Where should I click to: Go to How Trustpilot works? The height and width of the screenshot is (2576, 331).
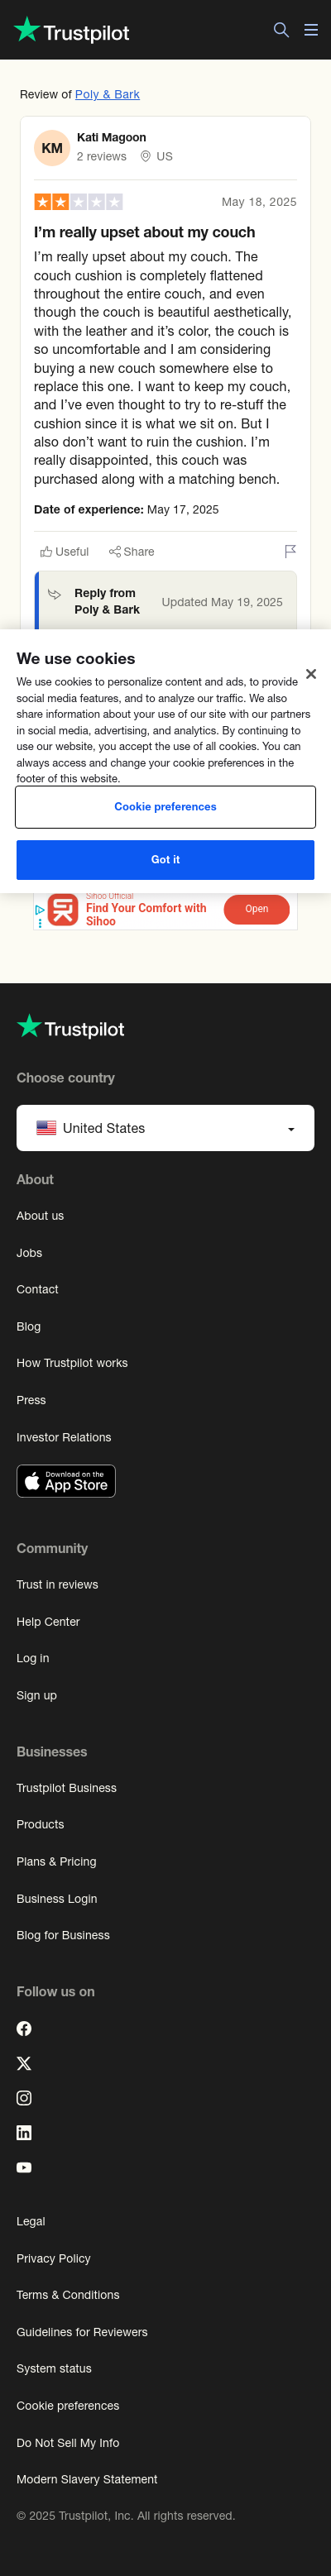72,1363
